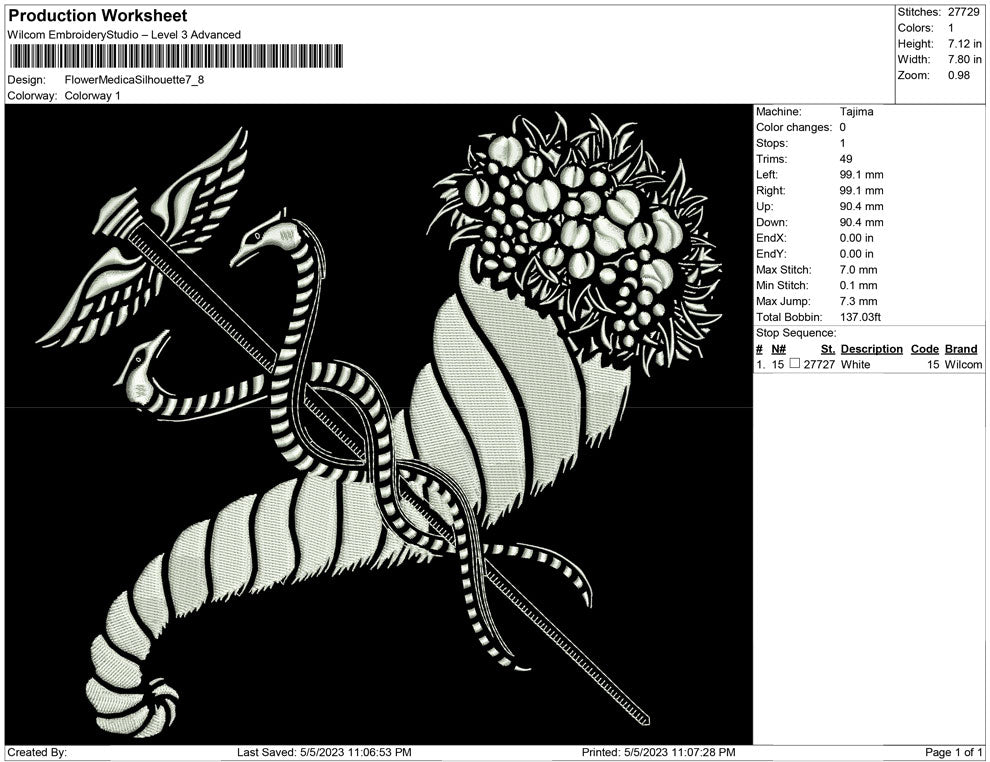The width and height of the screenshot is (990, 762).
Task: Click the N# column header
Action: point(778,348)
